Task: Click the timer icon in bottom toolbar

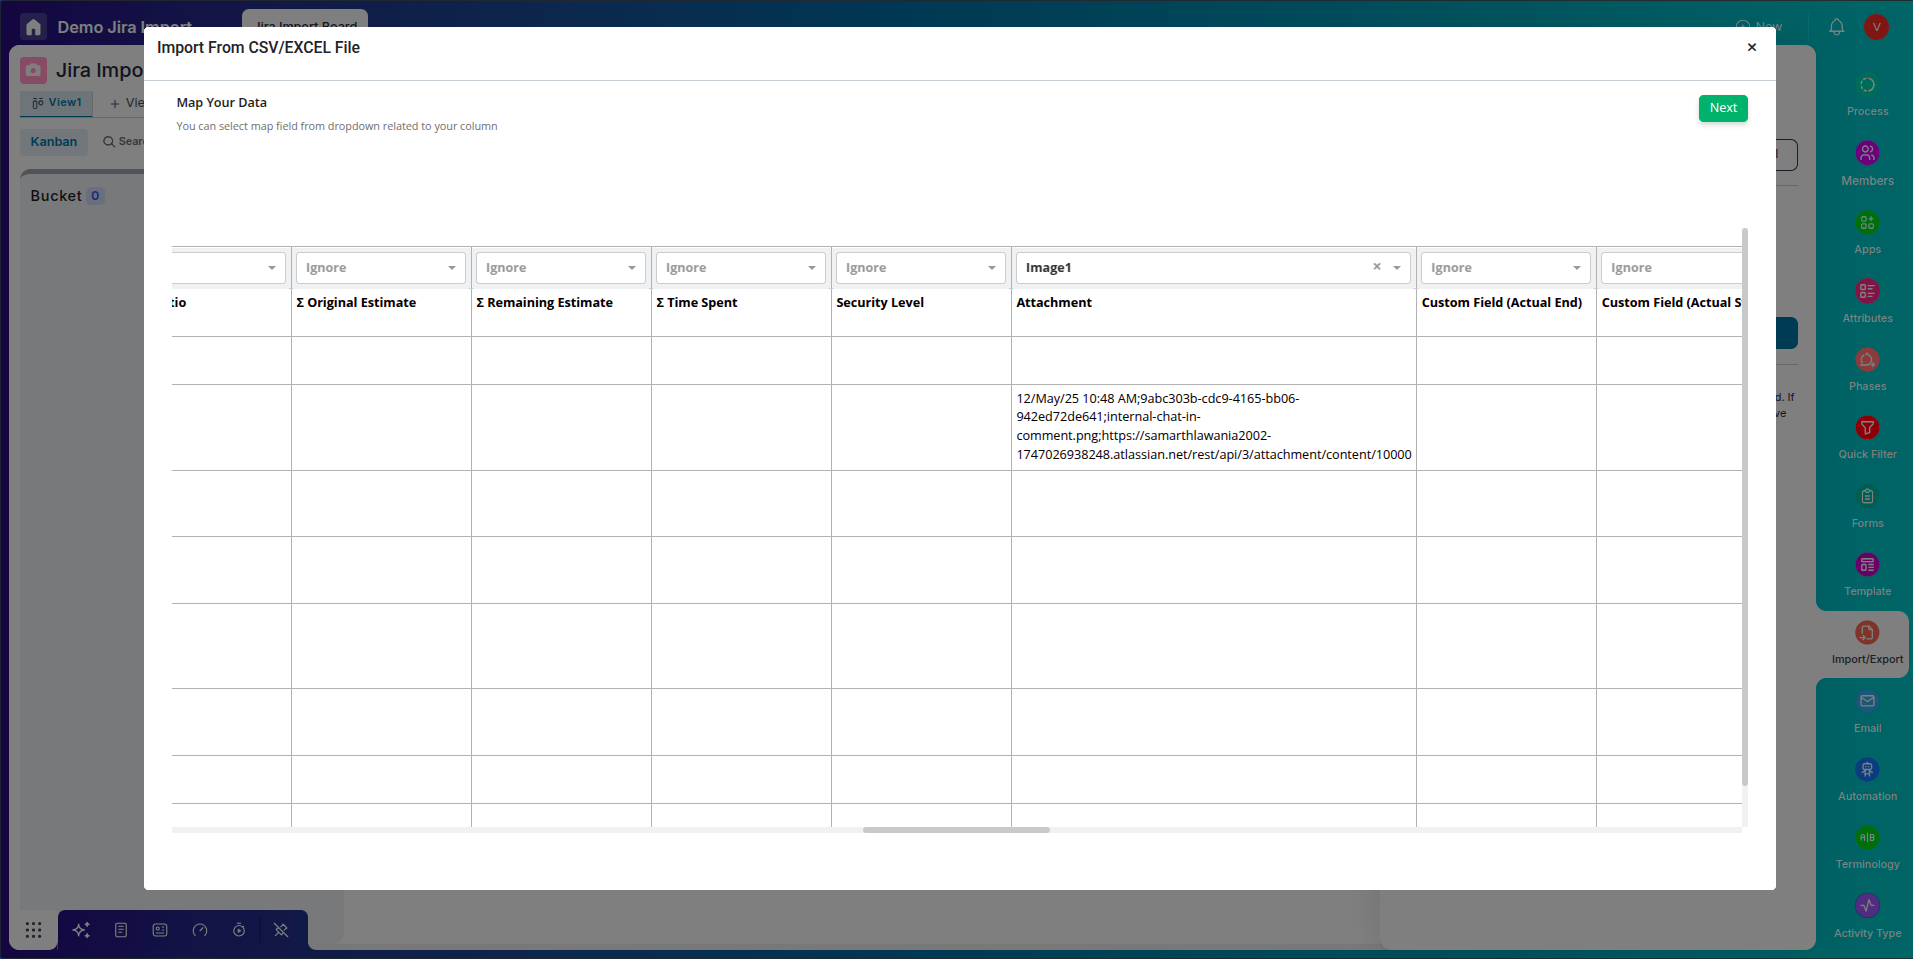Action: 239,930
